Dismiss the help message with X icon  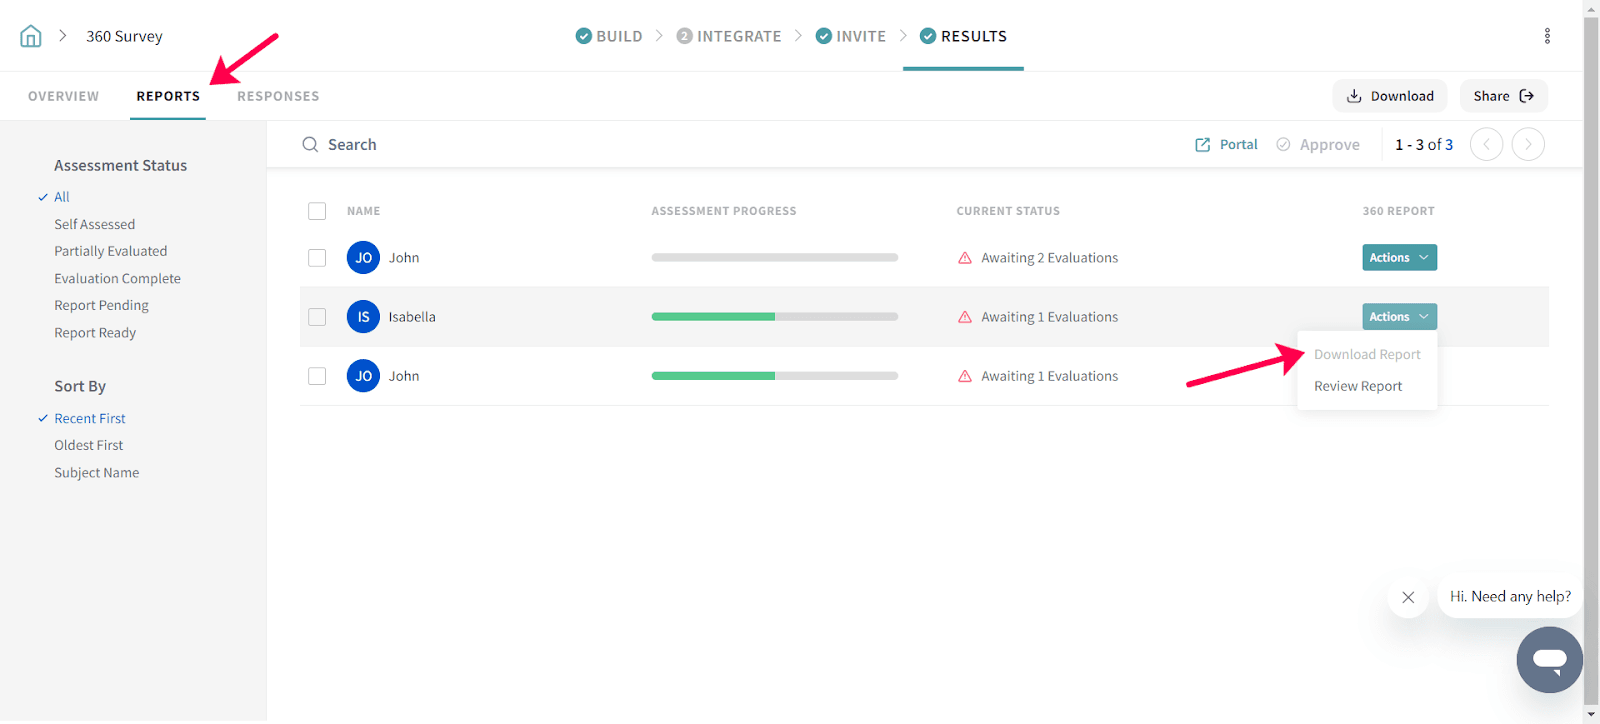1408,597
